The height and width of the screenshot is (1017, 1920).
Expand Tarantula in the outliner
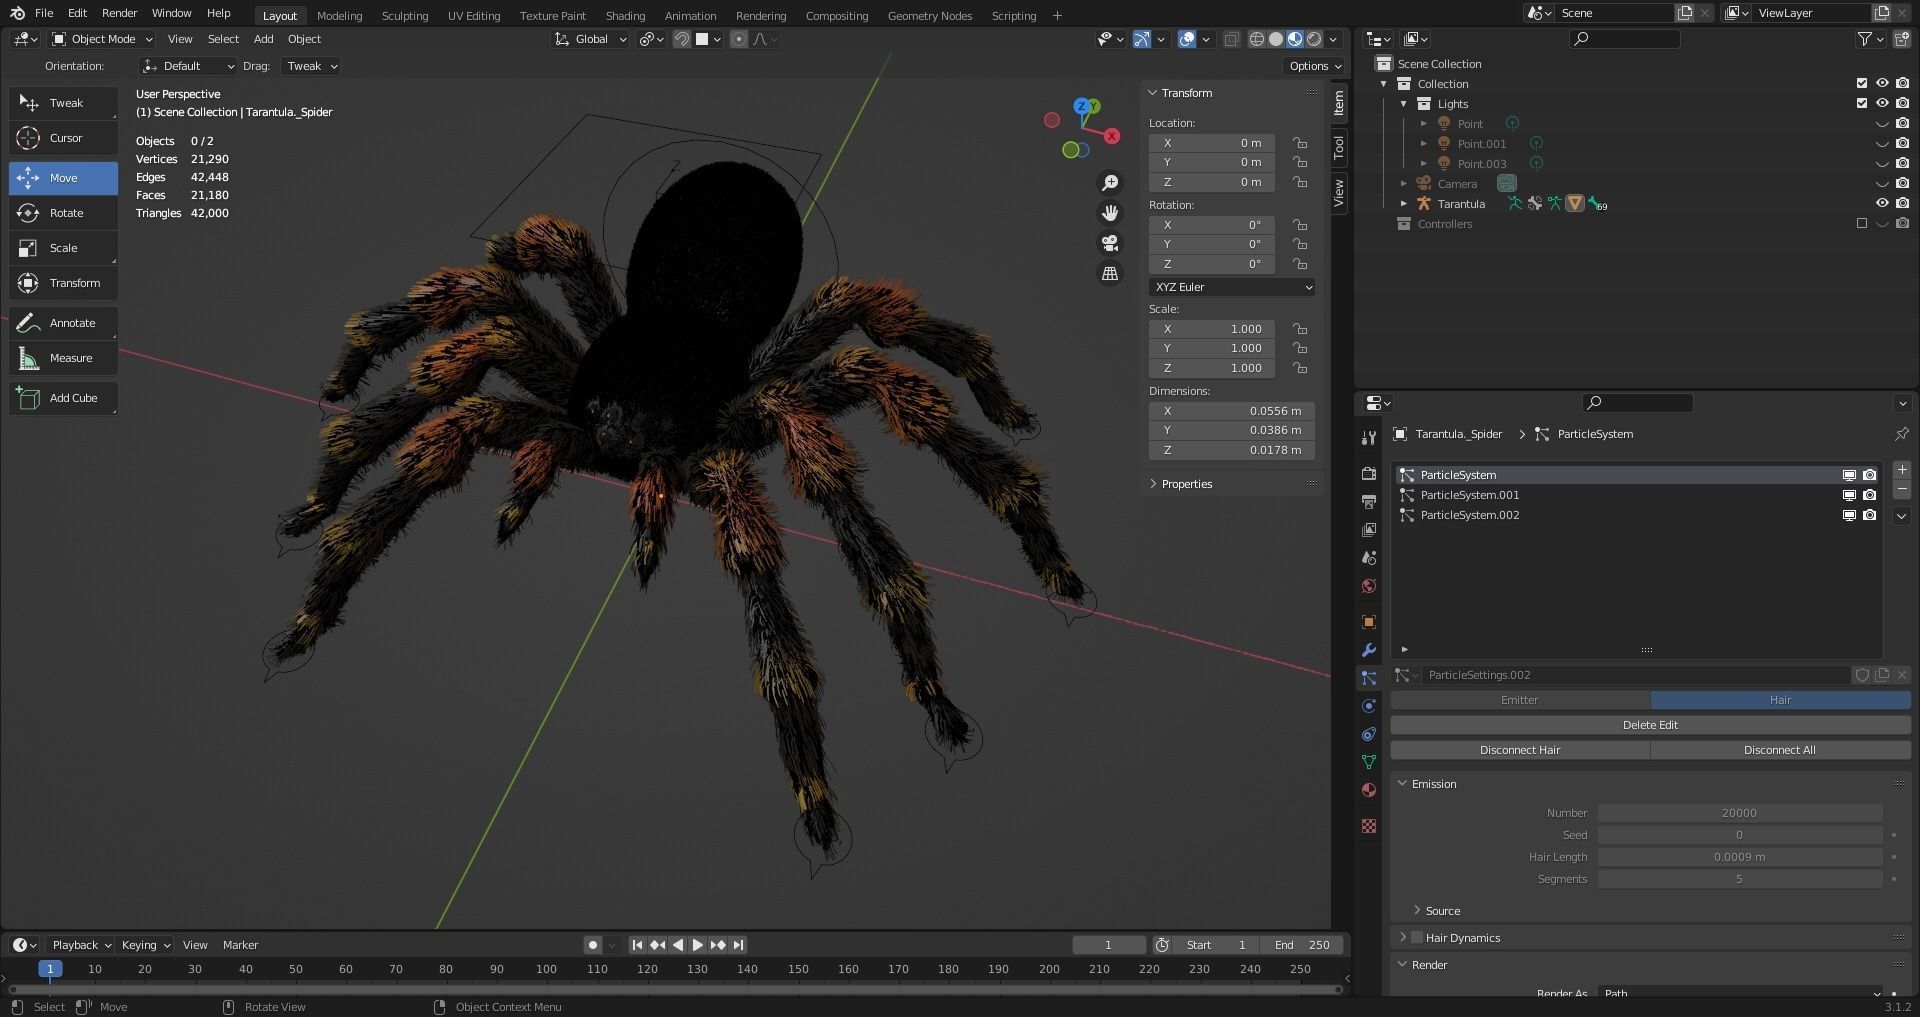(x=1403, y=204)
